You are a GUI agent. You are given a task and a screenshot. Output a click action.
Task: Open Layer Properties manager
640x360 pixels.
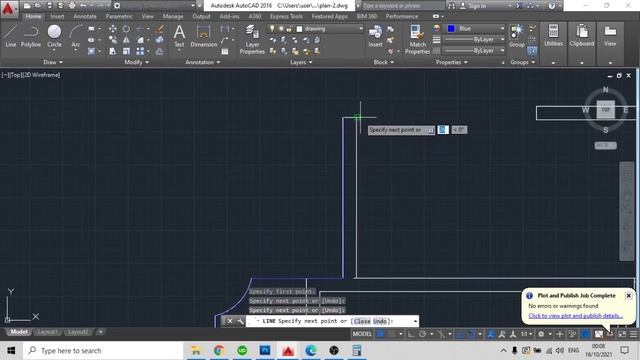tap(252, 39)
